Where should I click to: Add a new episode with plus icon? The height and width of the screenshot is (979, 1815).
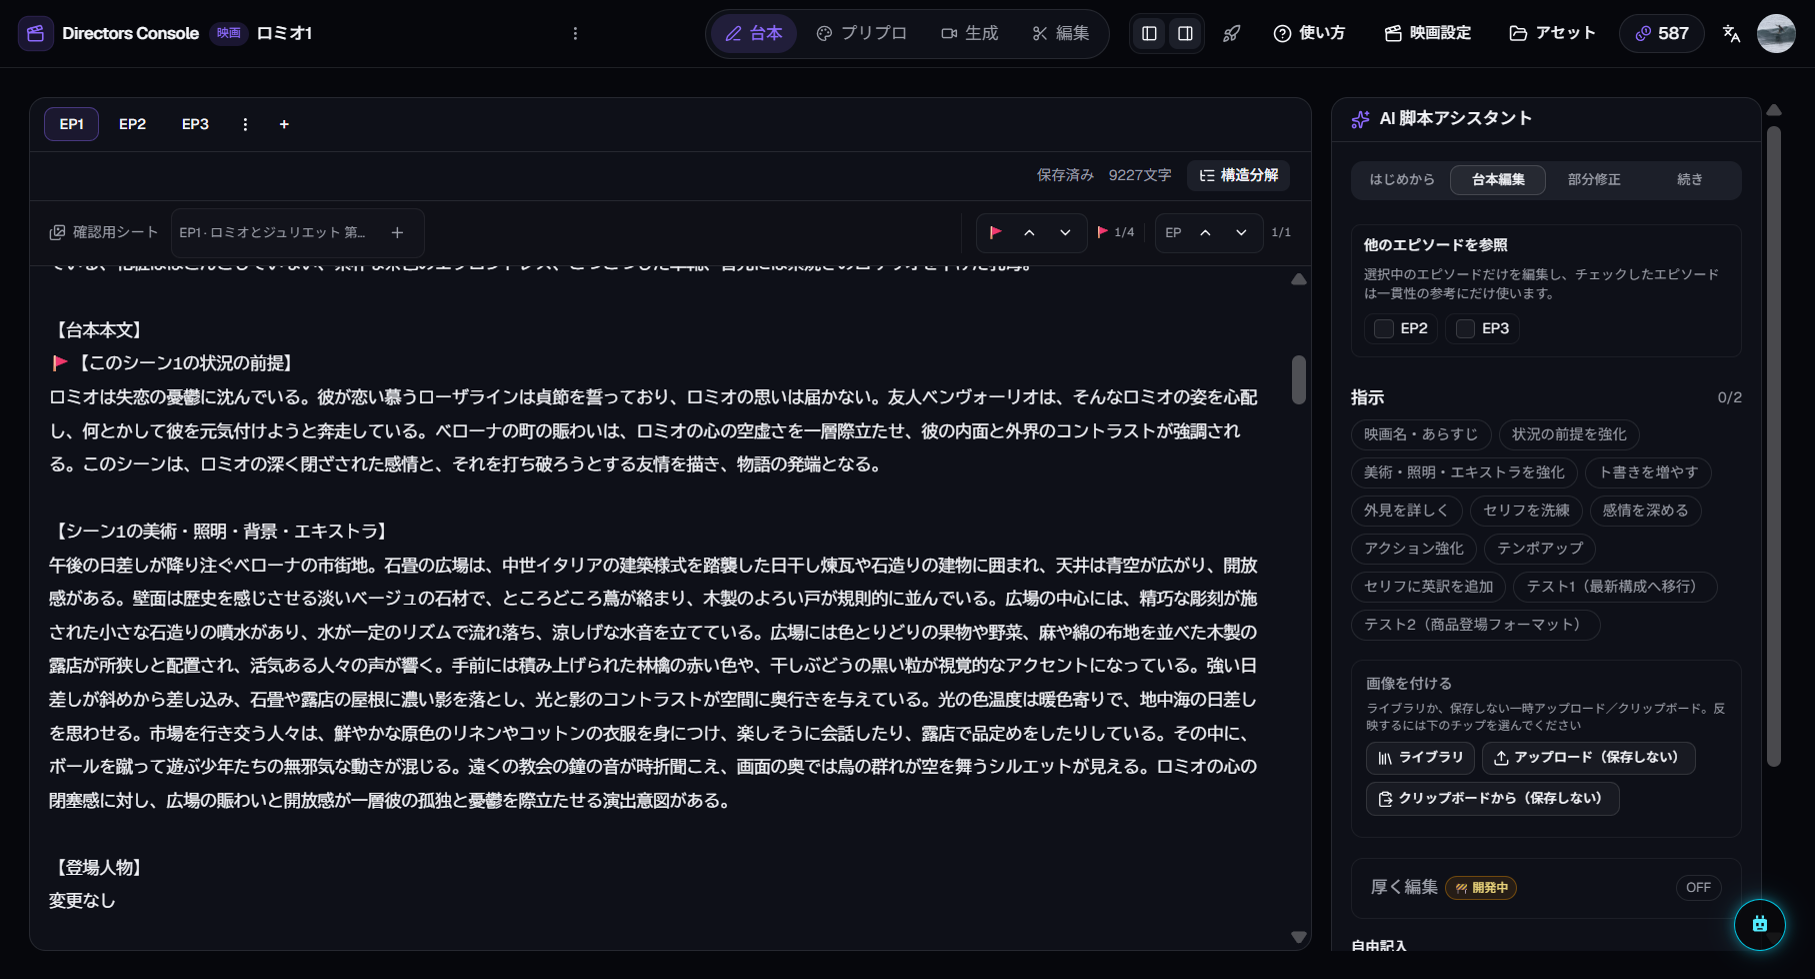click(x=284, y=124)
